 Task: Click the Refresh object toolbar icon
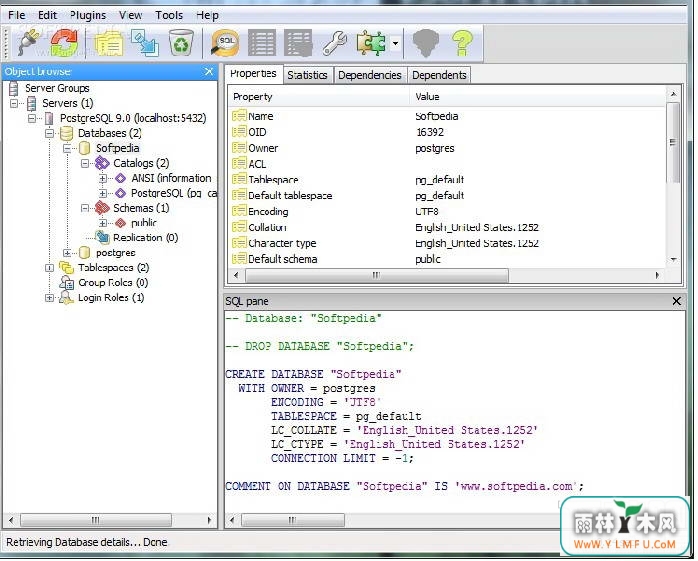(x=64, y=43)
